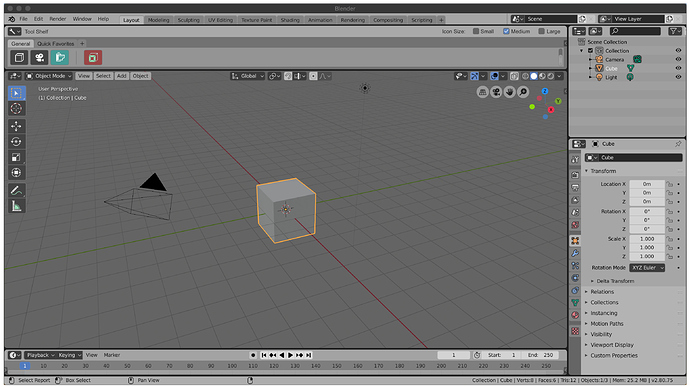The image size is (690, 387).
Task: Expand the Relations panel
Action: pos(602,292)
